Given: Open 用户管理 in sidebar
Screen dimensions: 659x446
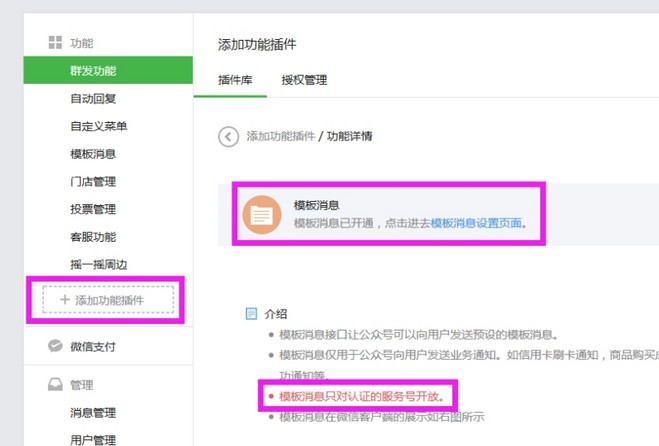Looking at the screenshot, I should tap(93, 440).
